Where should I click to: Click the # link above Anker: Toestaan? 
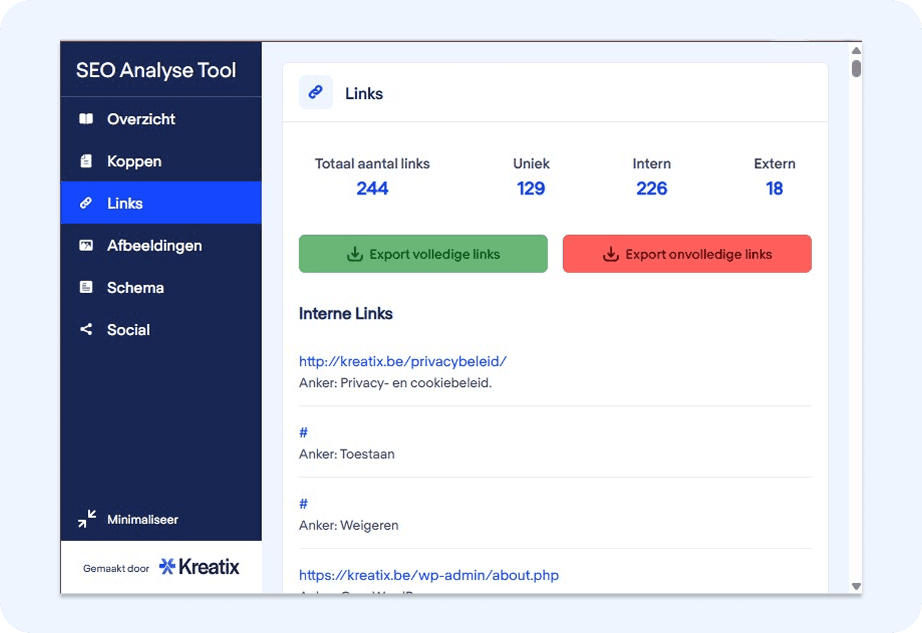(303, 433)
